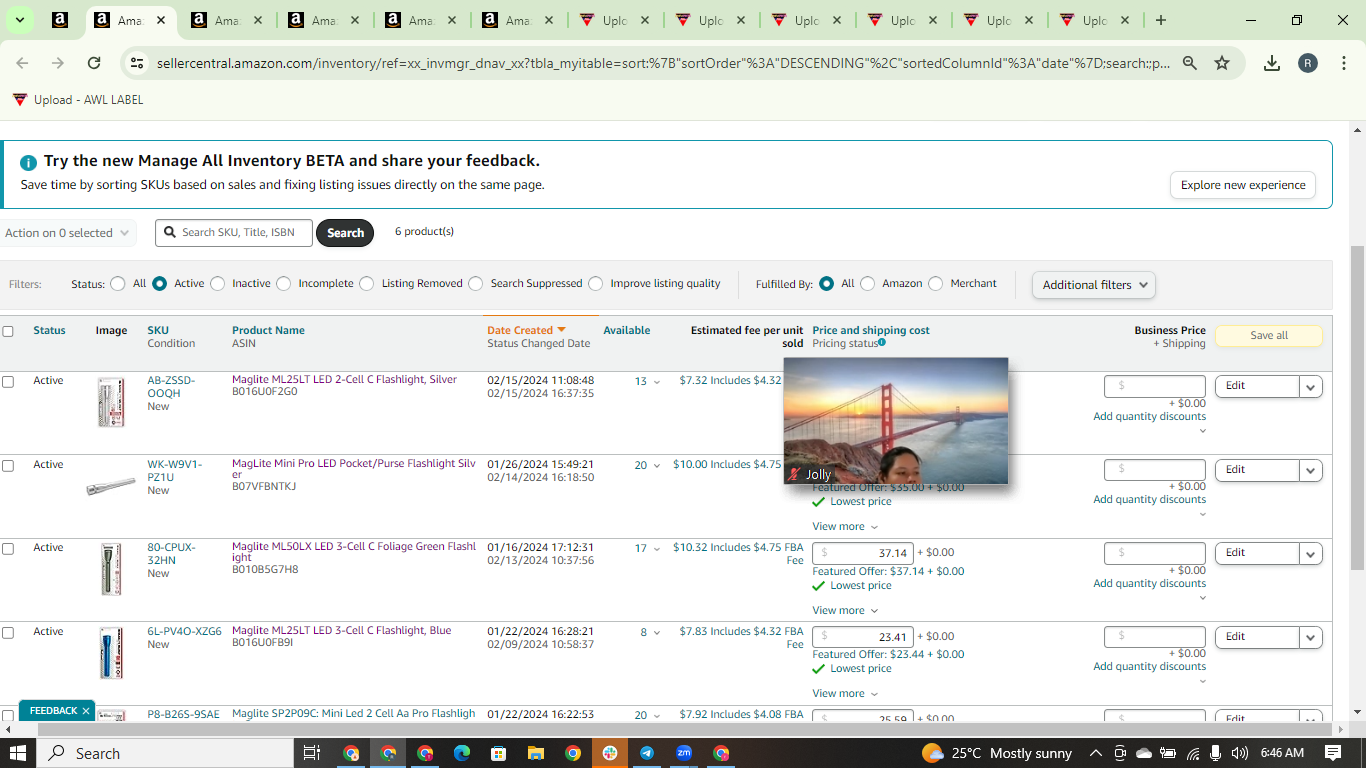Open Edit dropdown arrow for AB-ZSSD-OOQH row

pyautogui.click(x=1311, y=386)
